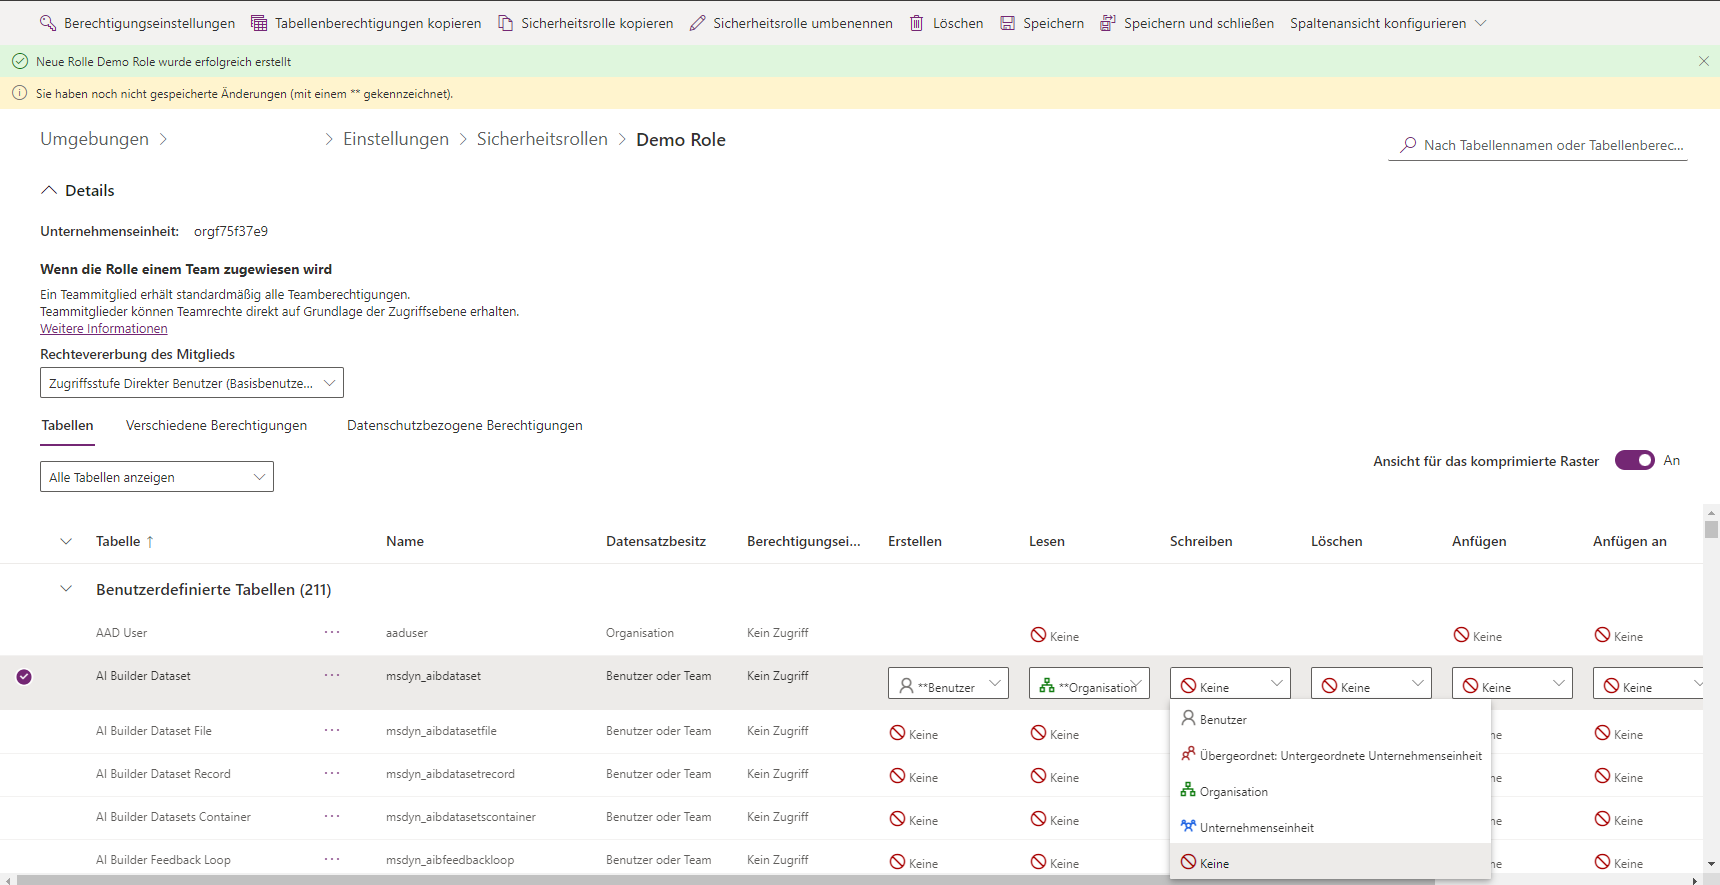
Task: Collapse the Benutzerdefinierte Tabellen group
Action: click(66, 589)
